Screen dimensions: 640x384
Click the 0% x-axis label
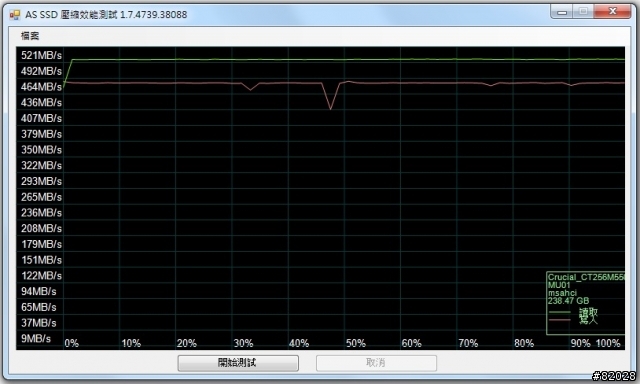pyautogui.click(x=71, y=343)
